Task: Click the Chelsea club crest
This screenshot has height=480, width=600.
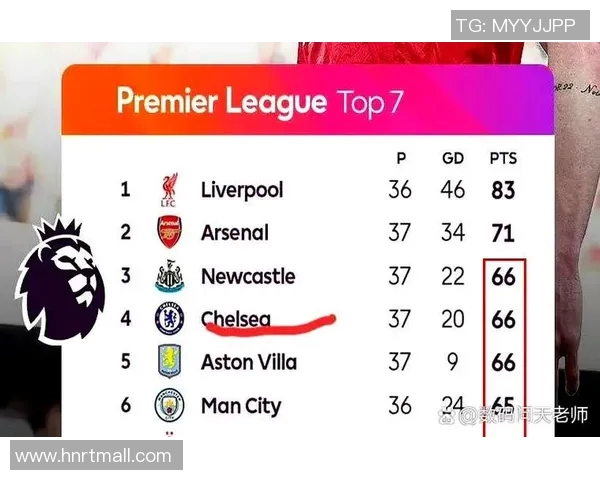Action: pos(169,320)
